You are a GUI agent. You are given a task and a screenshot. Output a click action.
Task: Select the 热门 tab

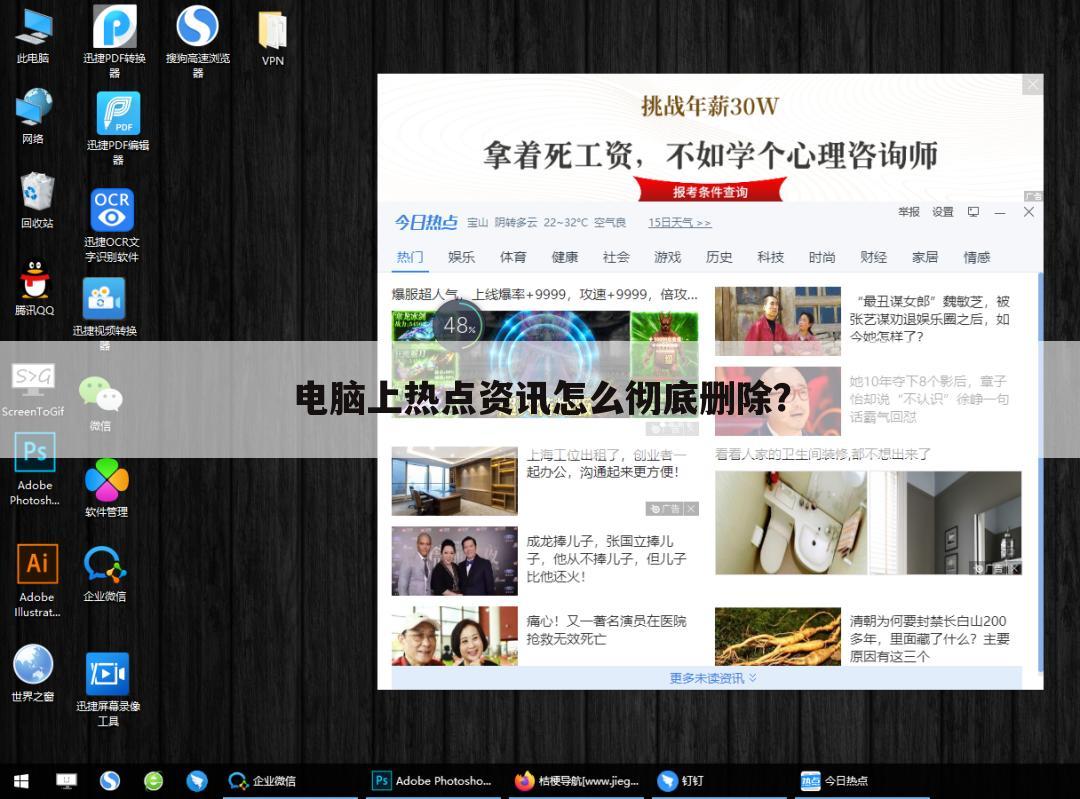410,257
